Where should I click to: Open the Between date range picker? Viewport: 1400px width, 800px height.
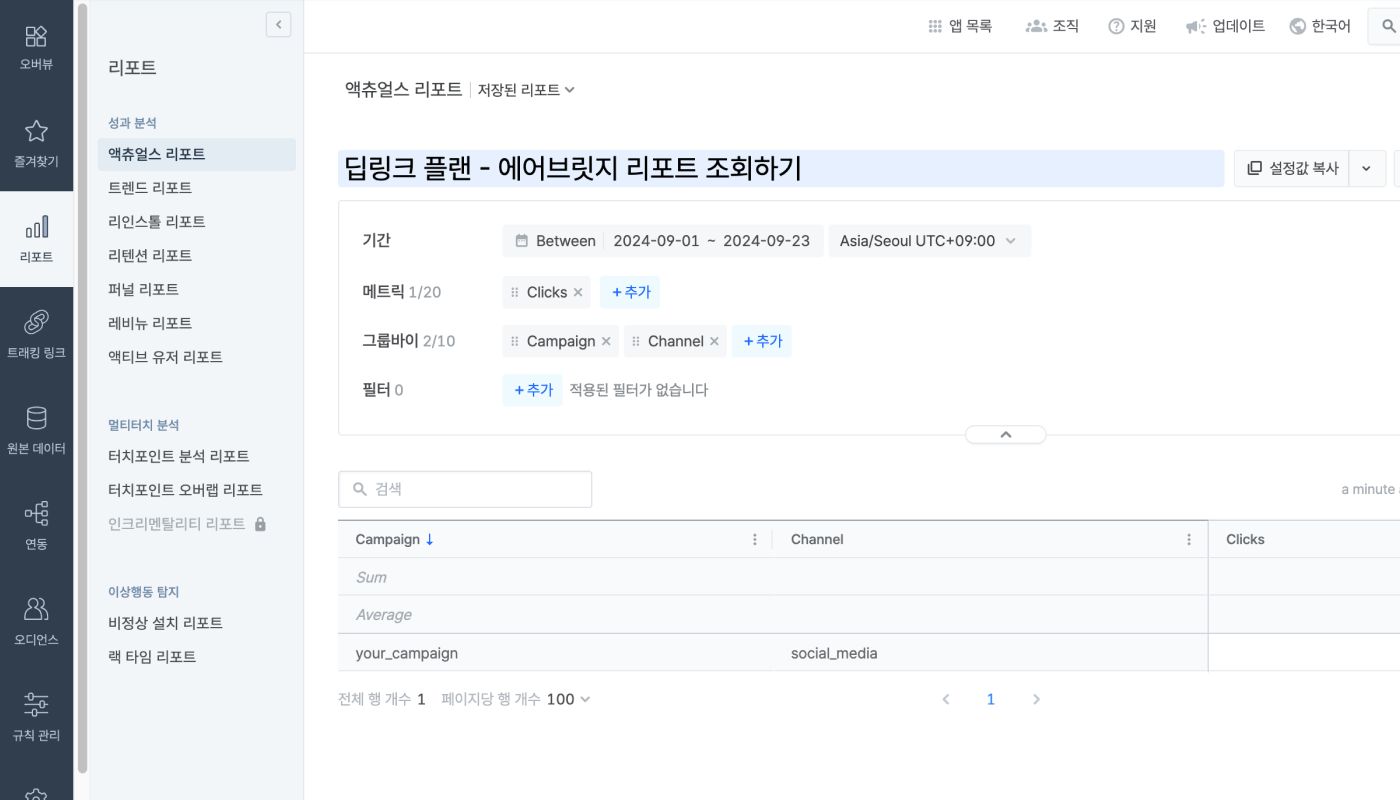point(663,241)
